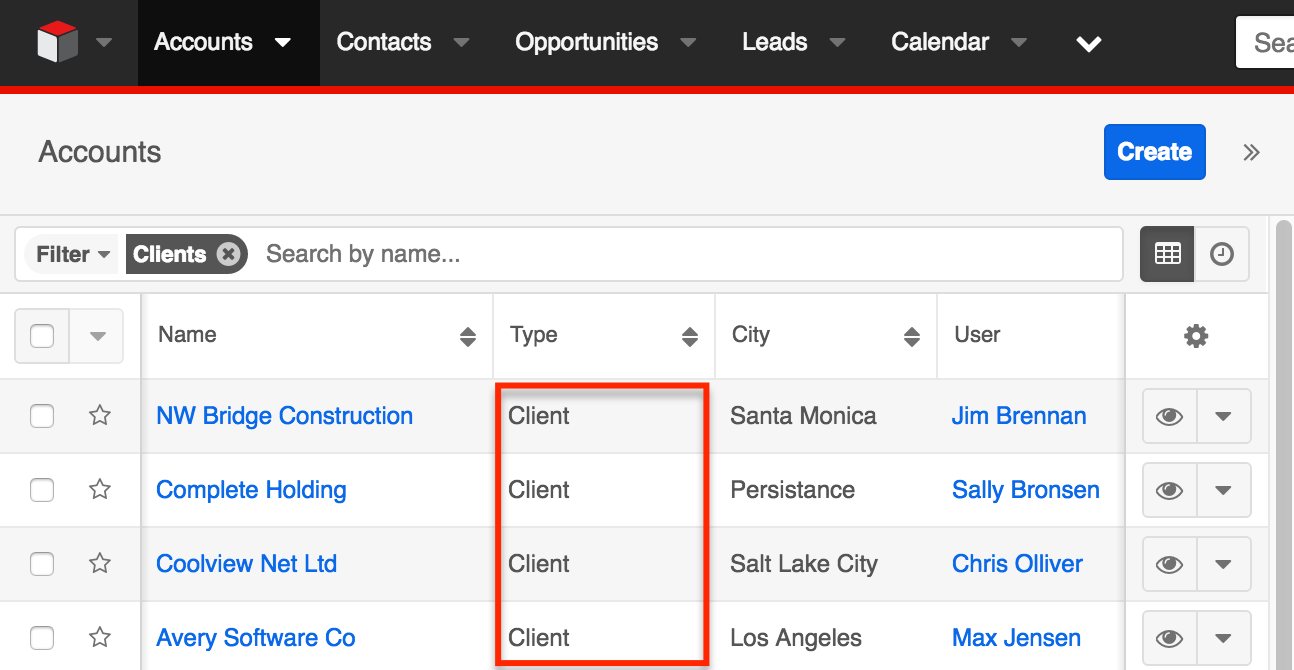This screenshot has height=670, width=1294.
Task: Open row actions for Coolview Net Ltd
Action: coord(1223,564)
